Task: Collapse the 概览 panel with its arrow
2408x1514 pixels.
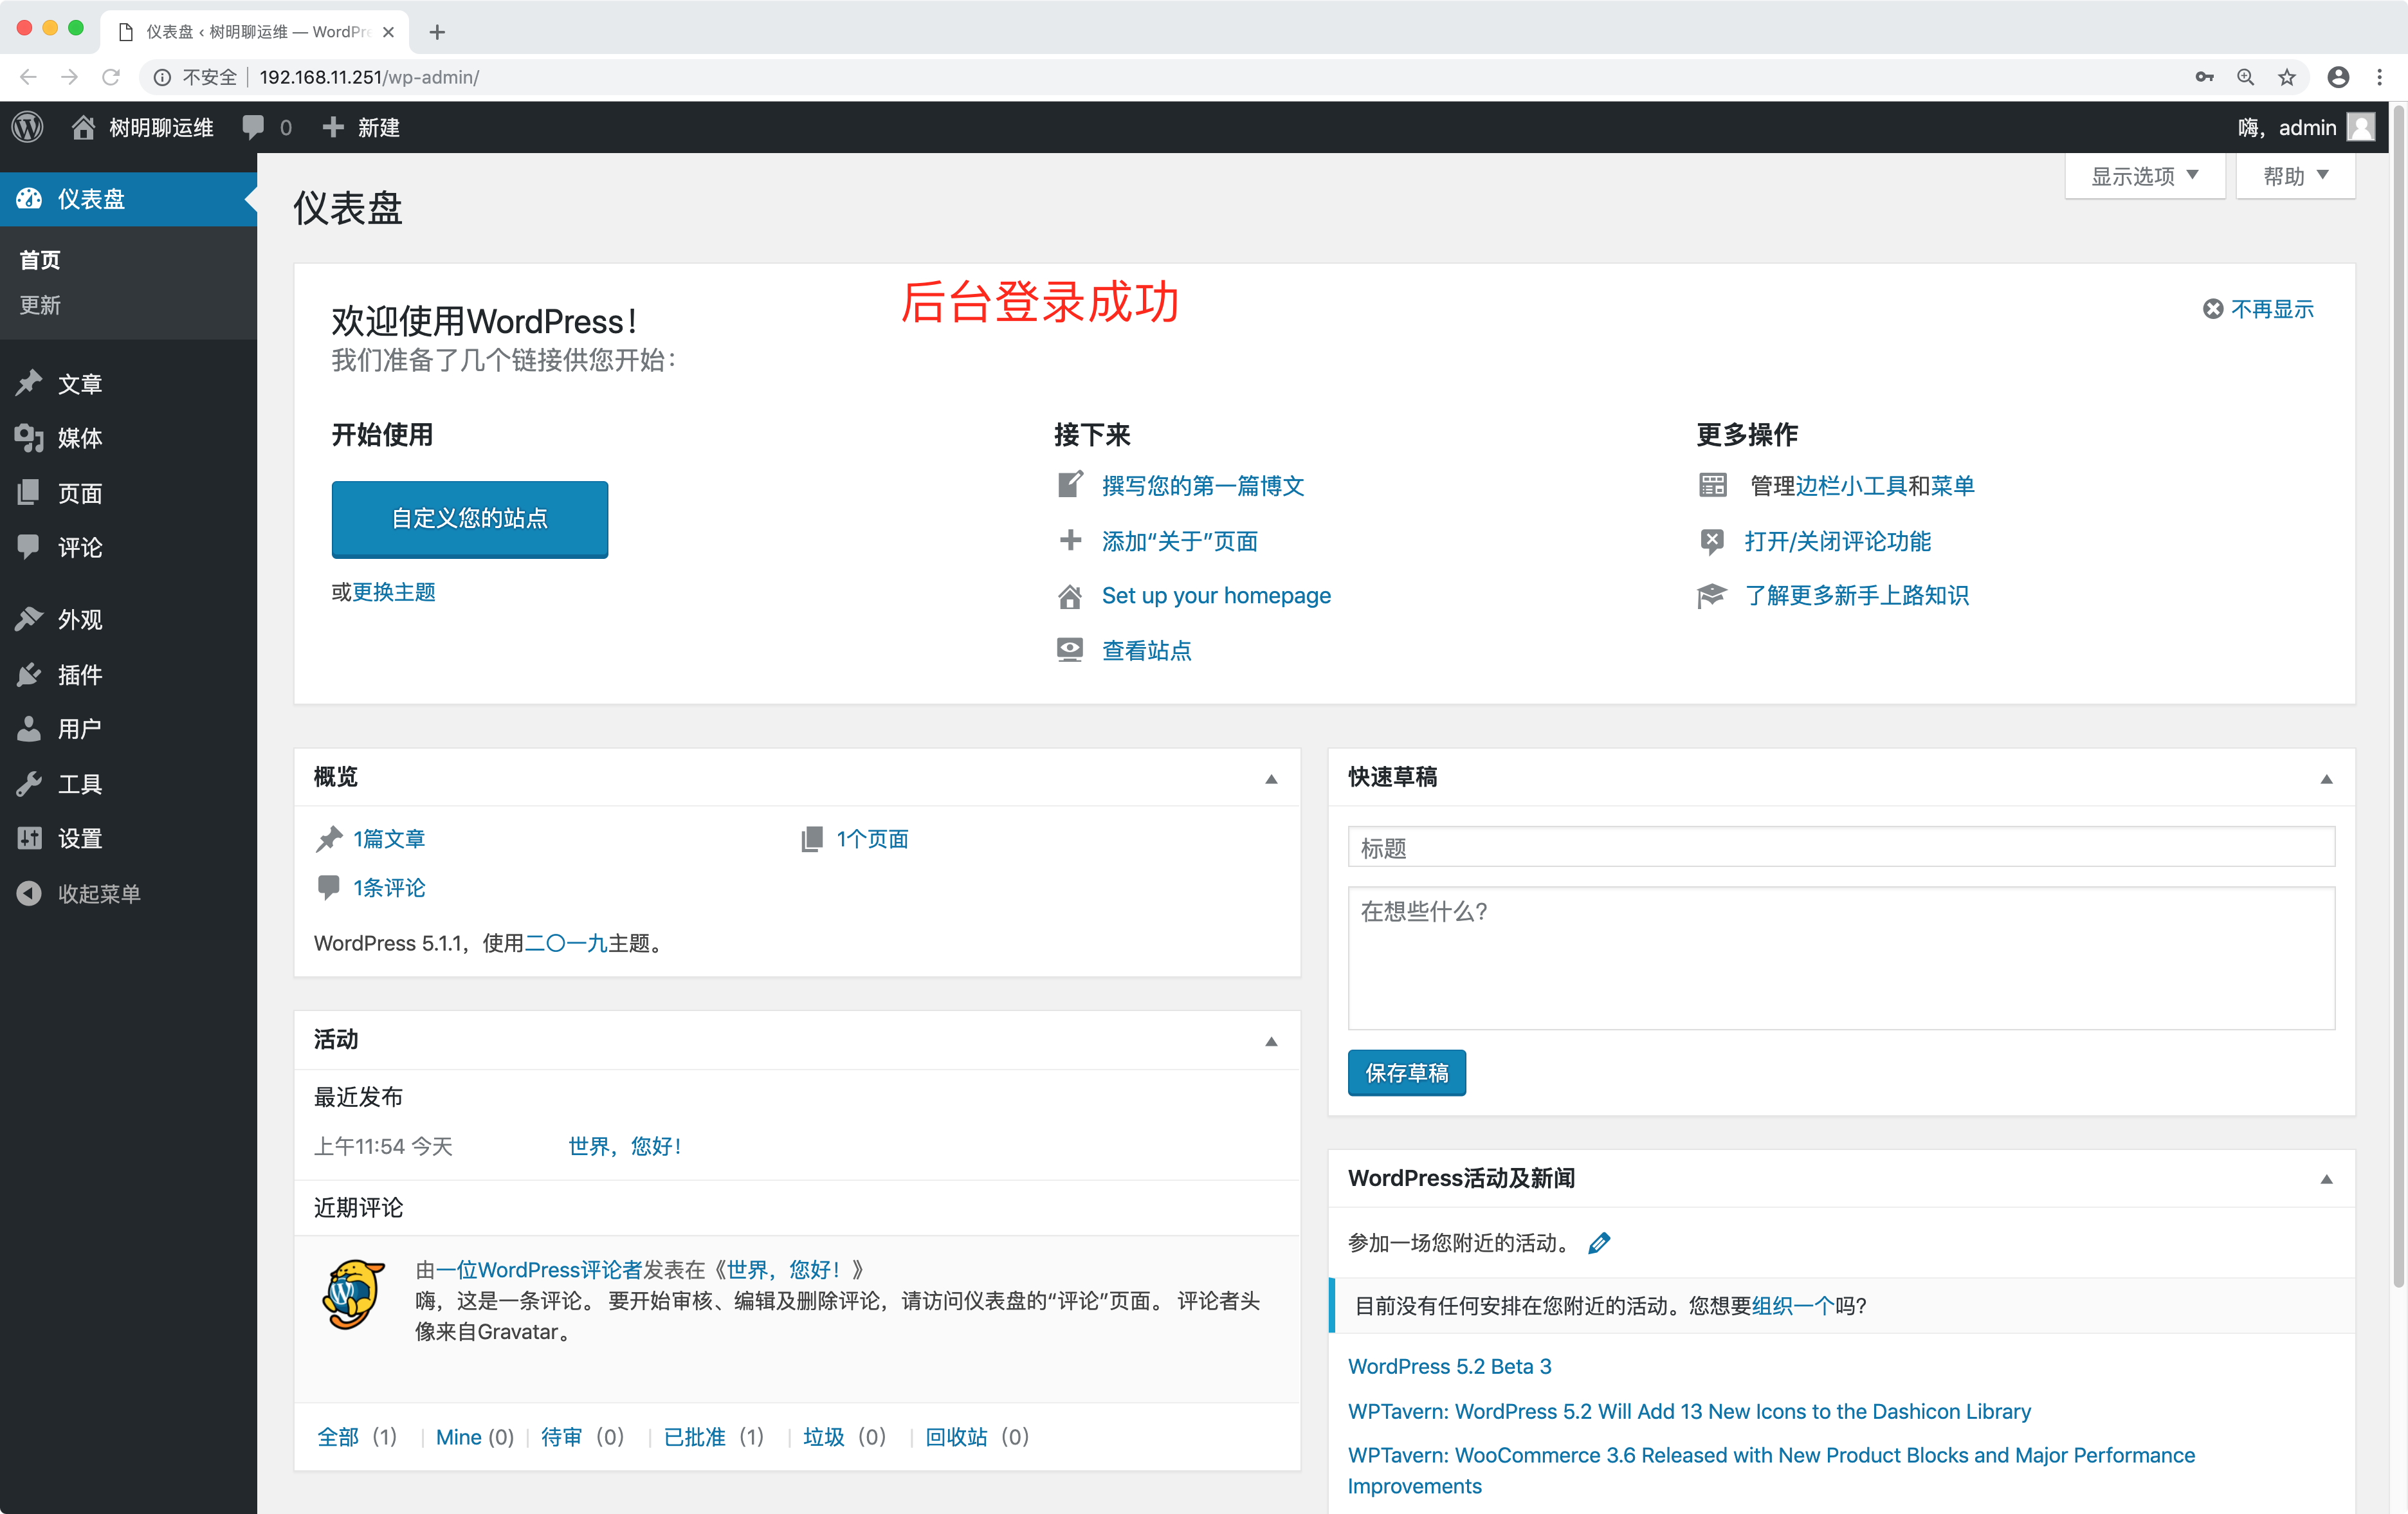Action: [x=1271, y=779]
